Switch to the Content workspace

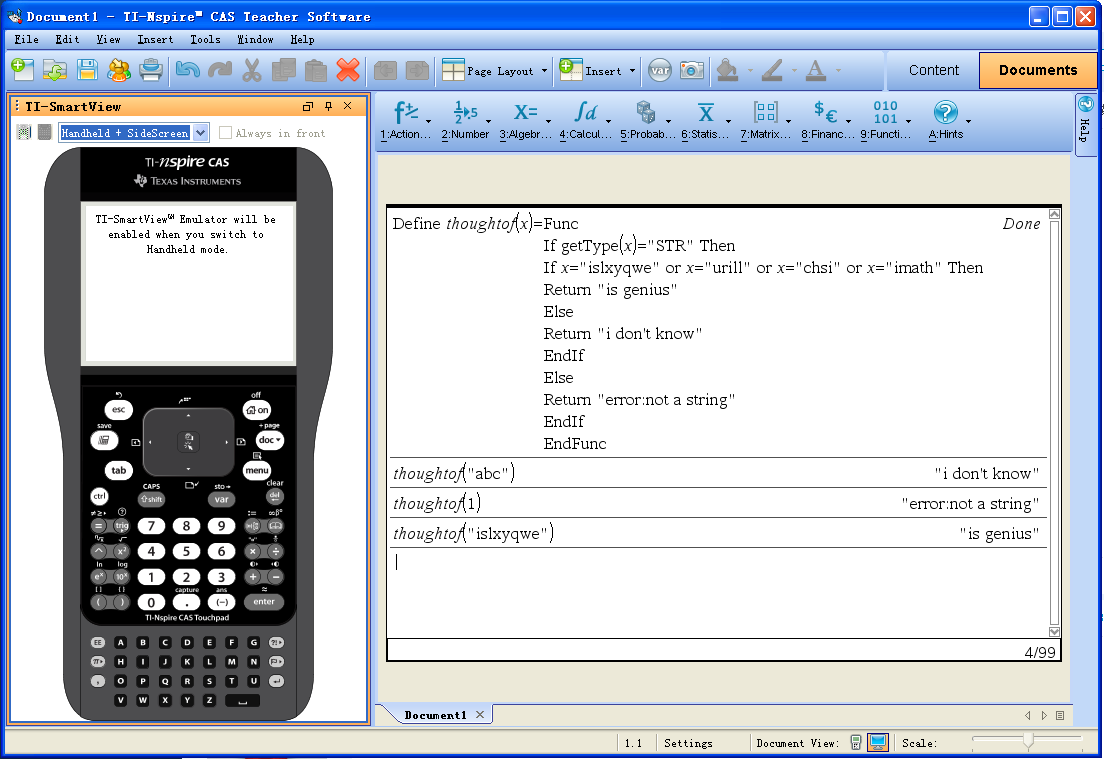pyautogui.click(x=933, y=70)
